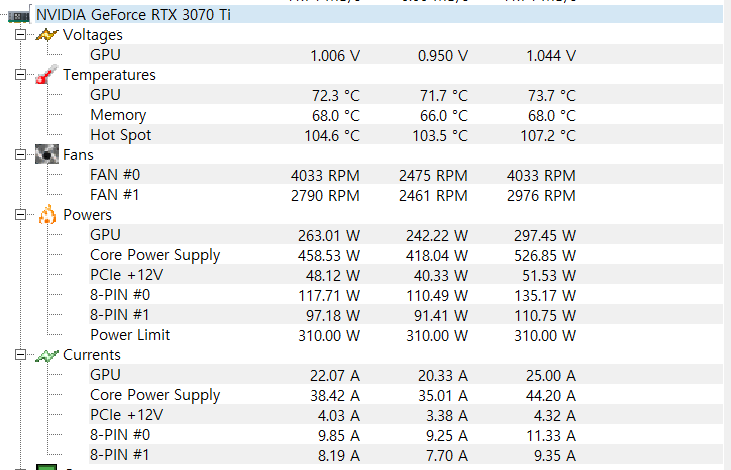Click the 7.70 A 8-PIN #1 minimum
Screen dimensions: 731x470
[447, 456]
